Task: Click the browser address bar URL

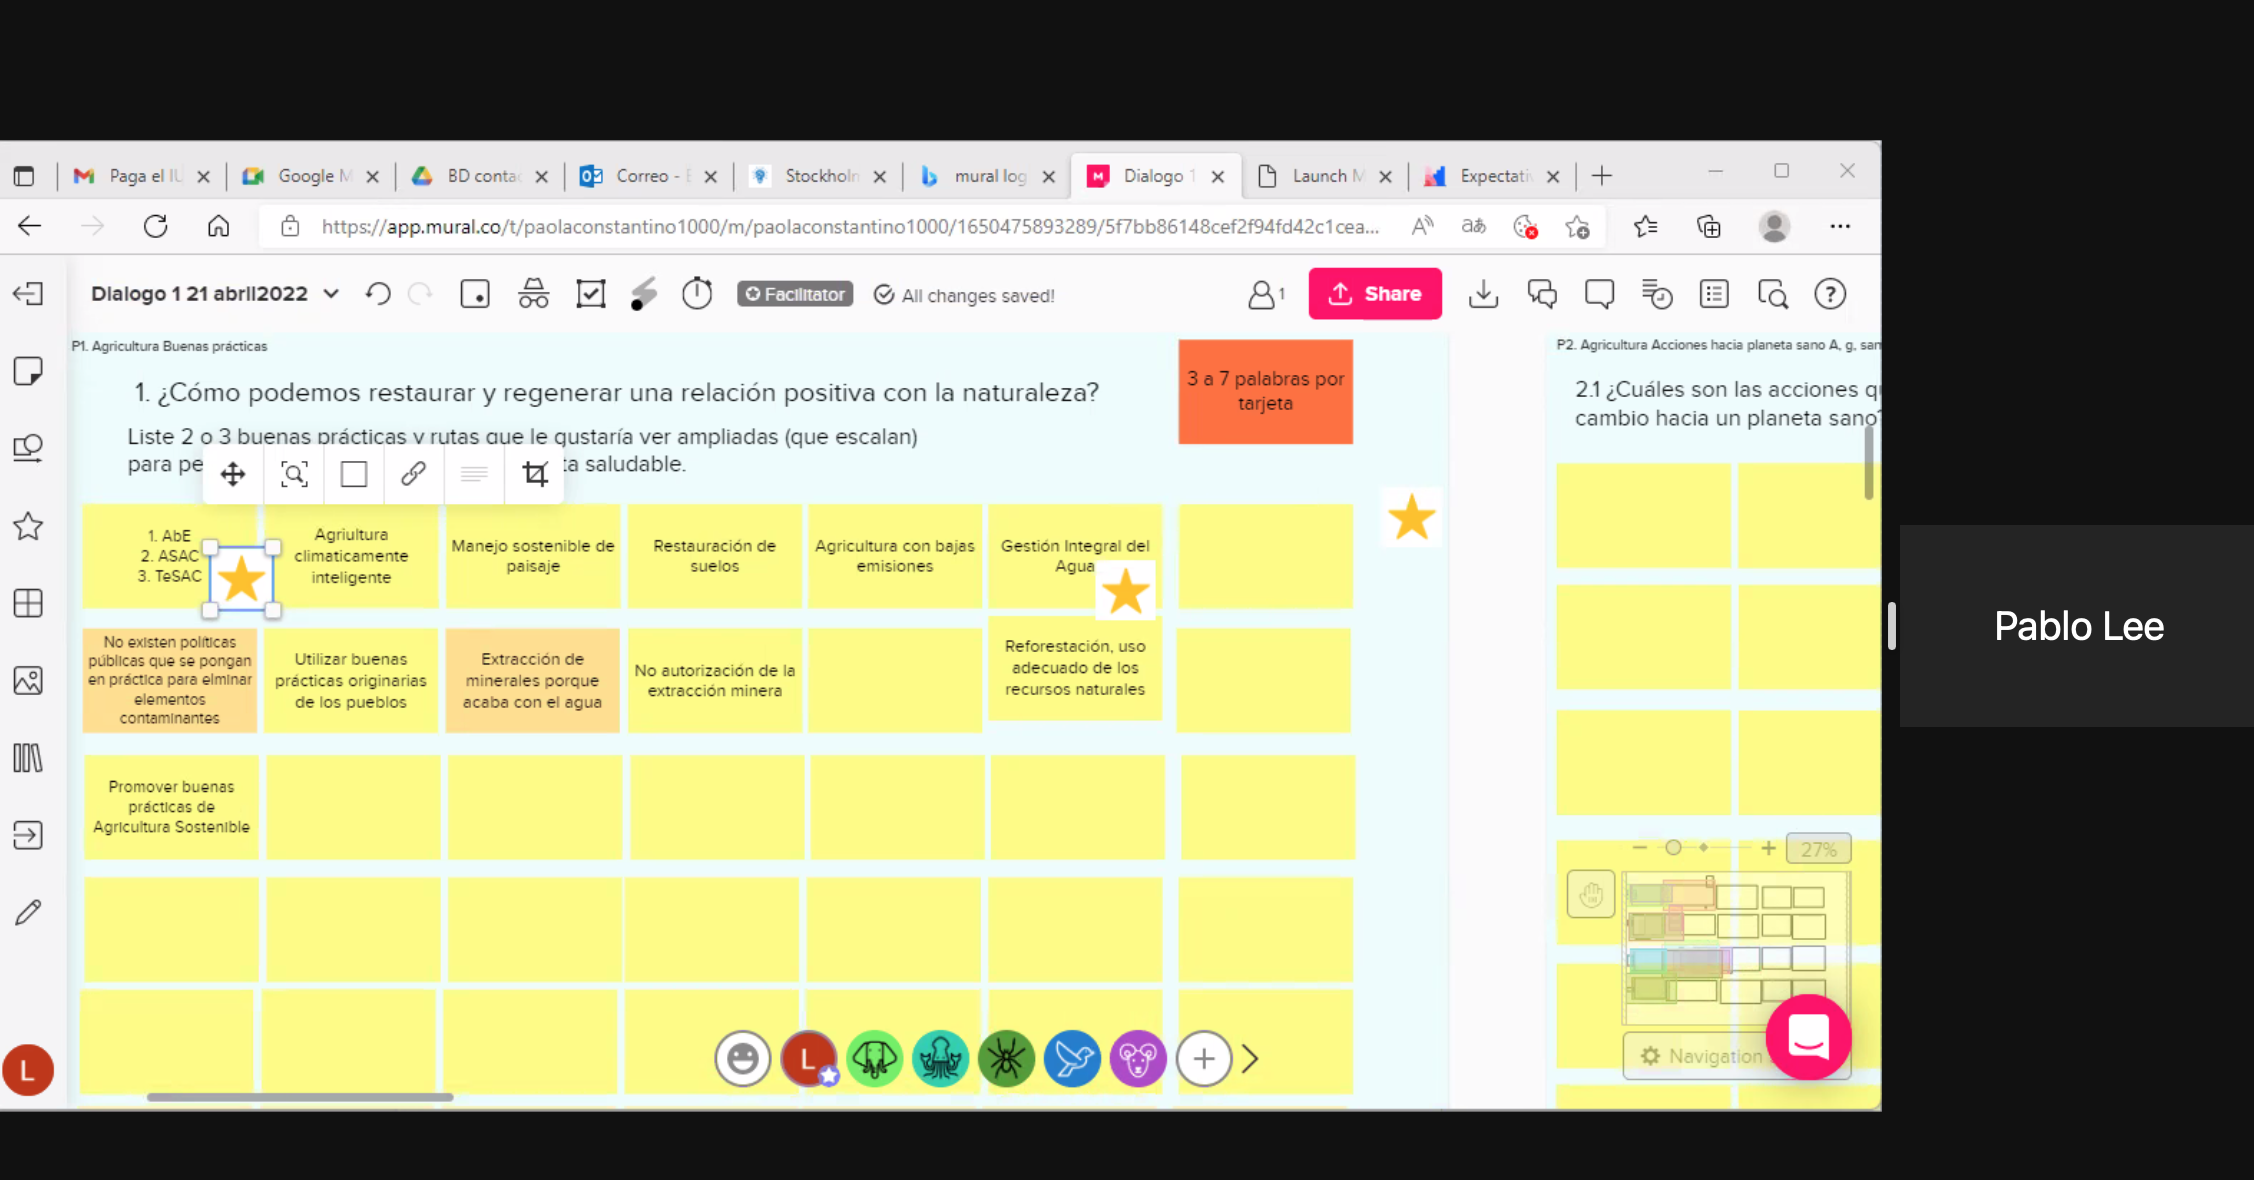Action: [x=850, y=227]
